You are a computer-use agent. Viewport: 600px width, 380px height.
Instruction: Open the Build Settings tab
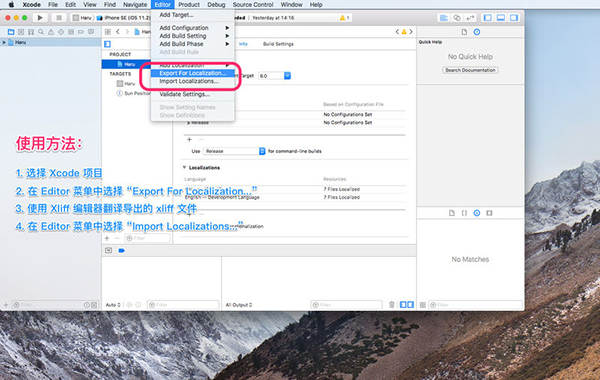pos(278,44)
